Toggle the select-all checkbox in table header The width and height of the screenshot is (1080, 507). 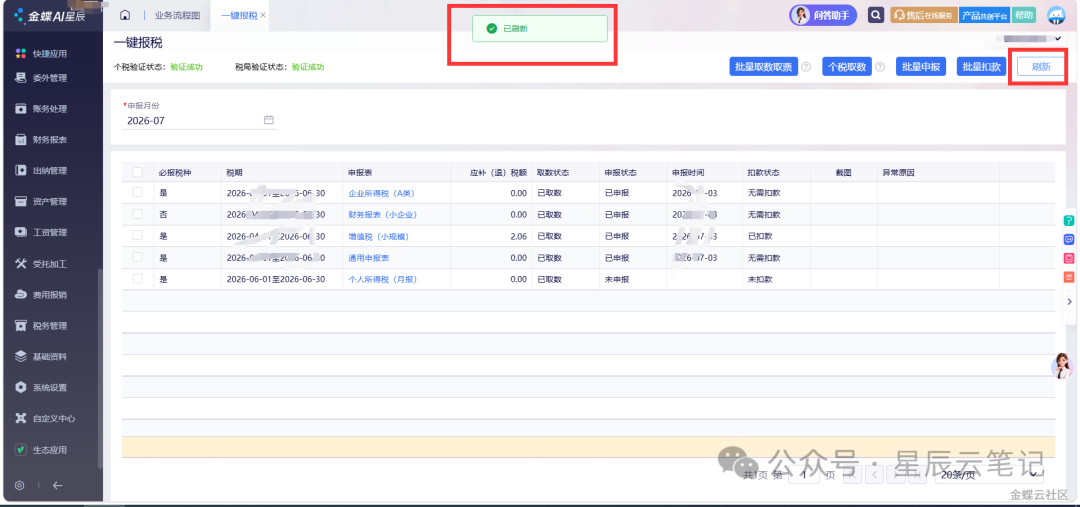pyautogui.click(x=138, y=172)
